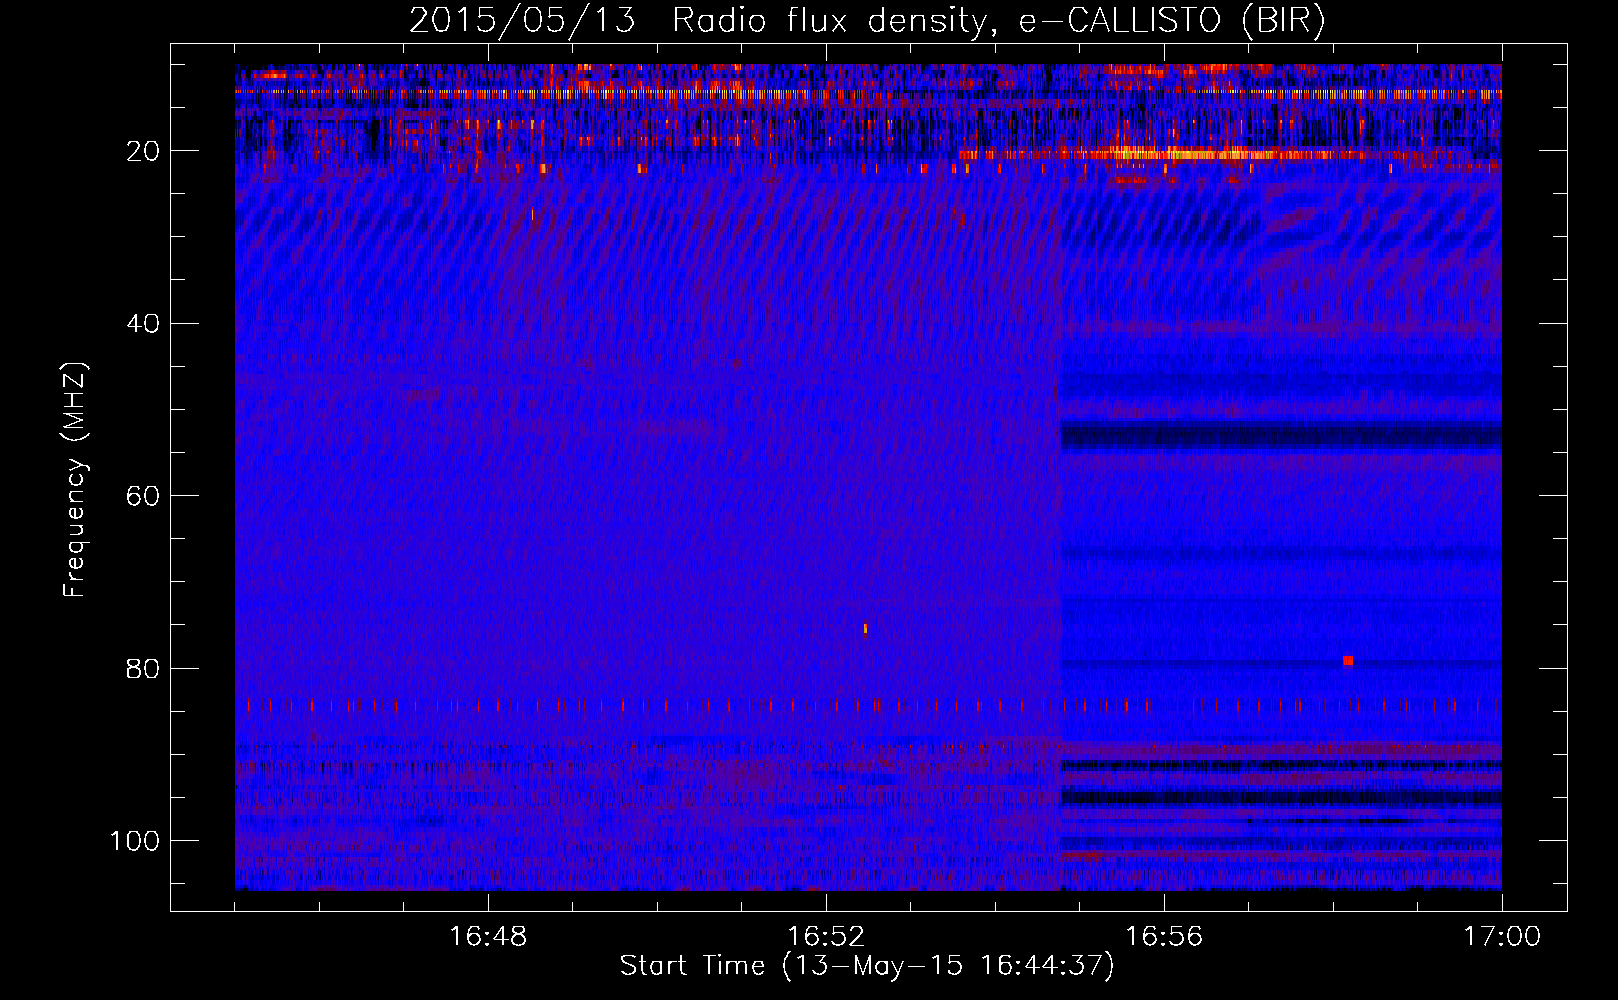Viewport: 1618px width, 1000px height.
Task: Click the plot title "2015/05/13 Radio flux density, e-CALLISTO (BIR)"
Action: (867, 20)
